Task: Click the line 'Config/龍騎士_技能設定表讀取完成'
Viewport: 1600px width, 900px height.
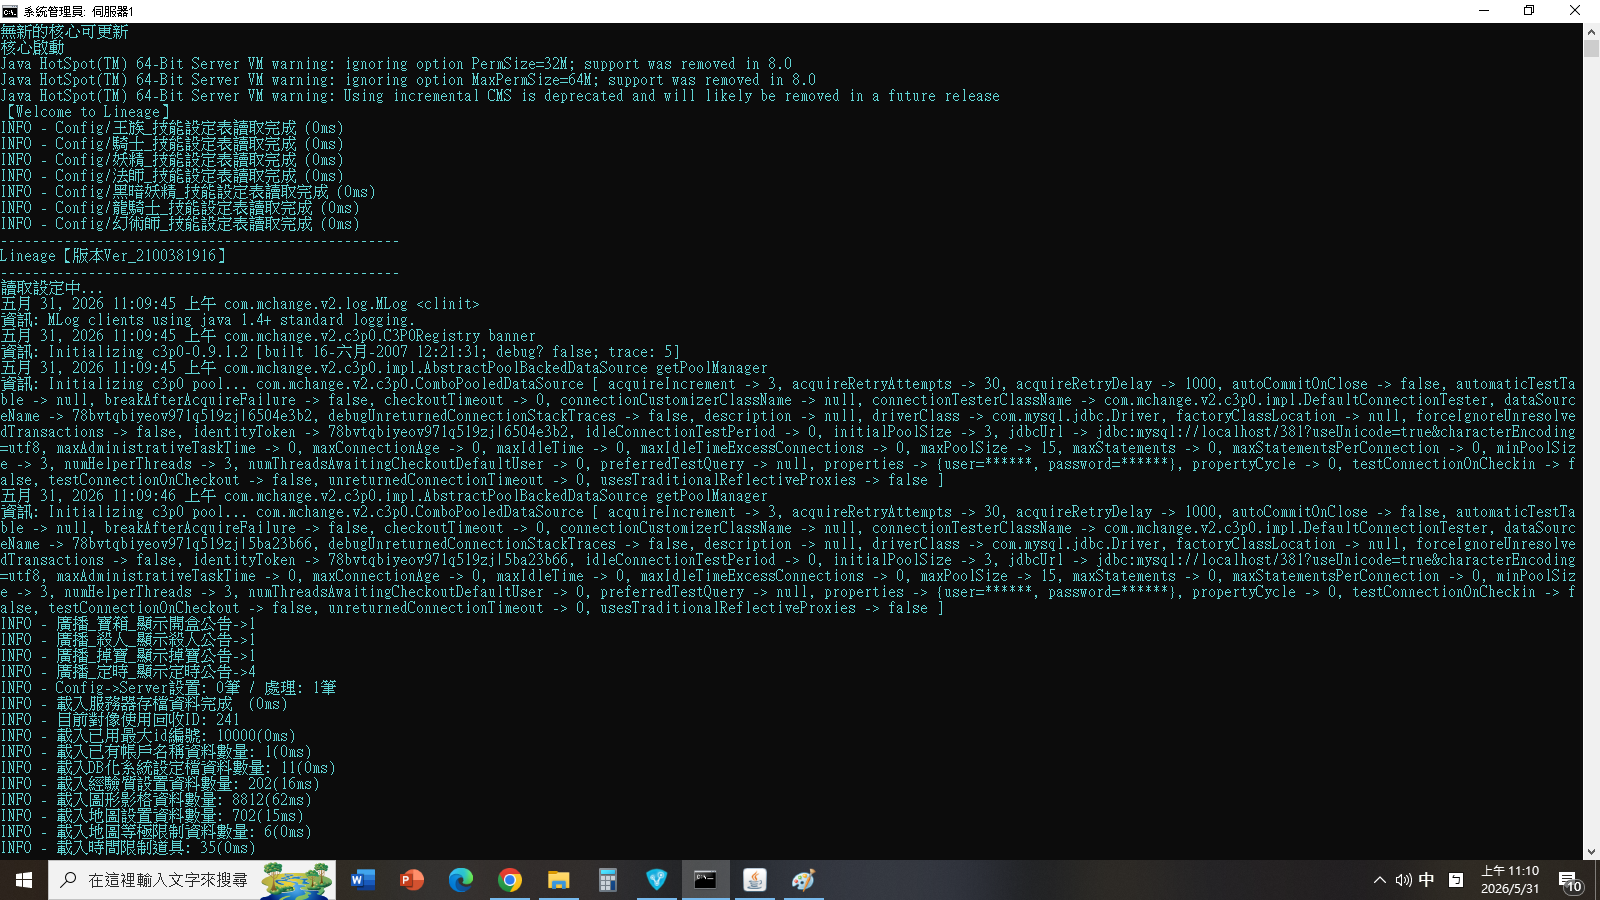Action: click(x=180, y=208)
